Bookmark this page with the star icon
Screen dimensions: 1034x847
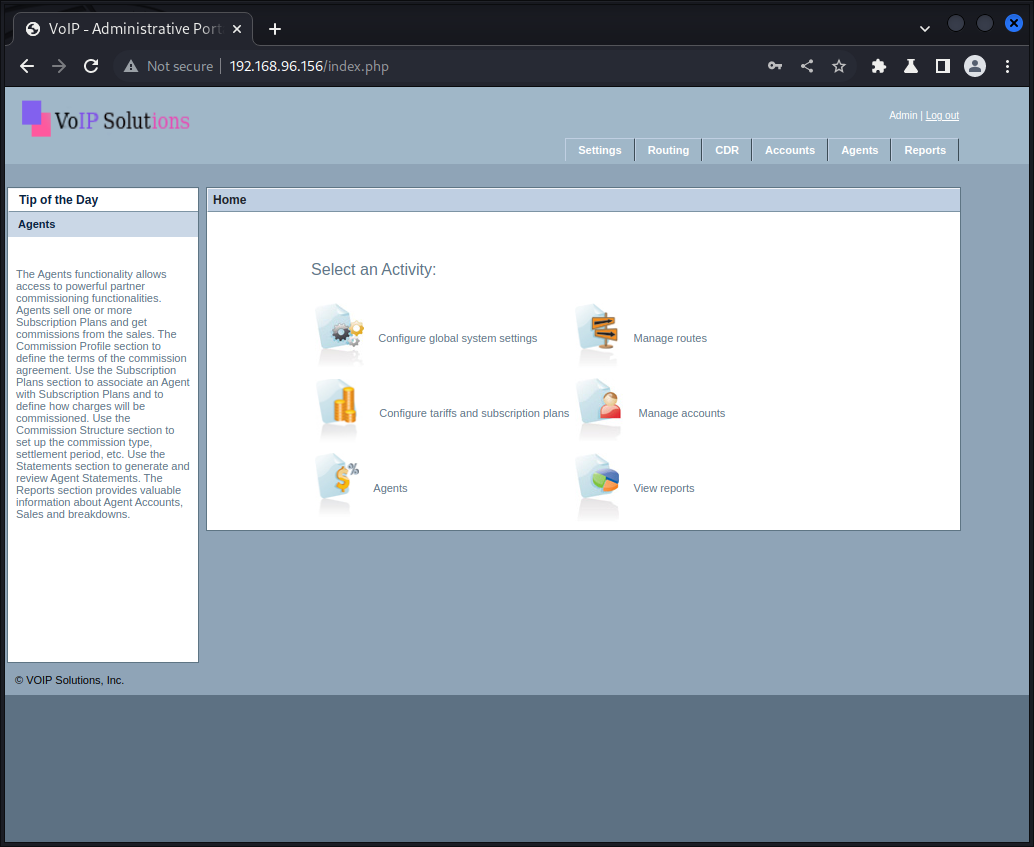(839, 66)
